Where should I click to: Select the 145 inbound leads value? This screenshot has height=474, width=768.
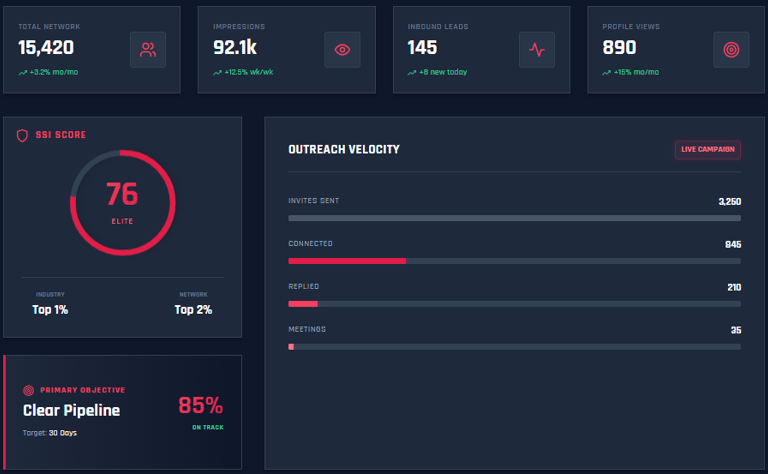point(422,47)
